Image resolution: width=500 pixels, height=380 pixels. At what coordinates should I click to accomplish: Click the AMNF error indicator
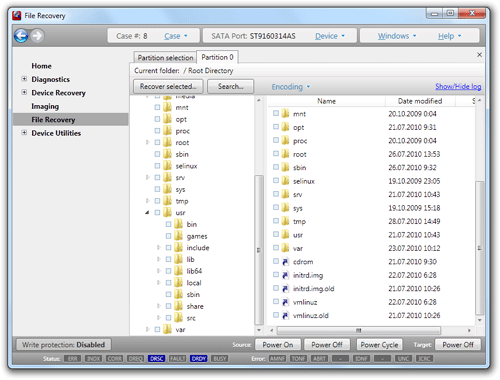tap(277, 359)
